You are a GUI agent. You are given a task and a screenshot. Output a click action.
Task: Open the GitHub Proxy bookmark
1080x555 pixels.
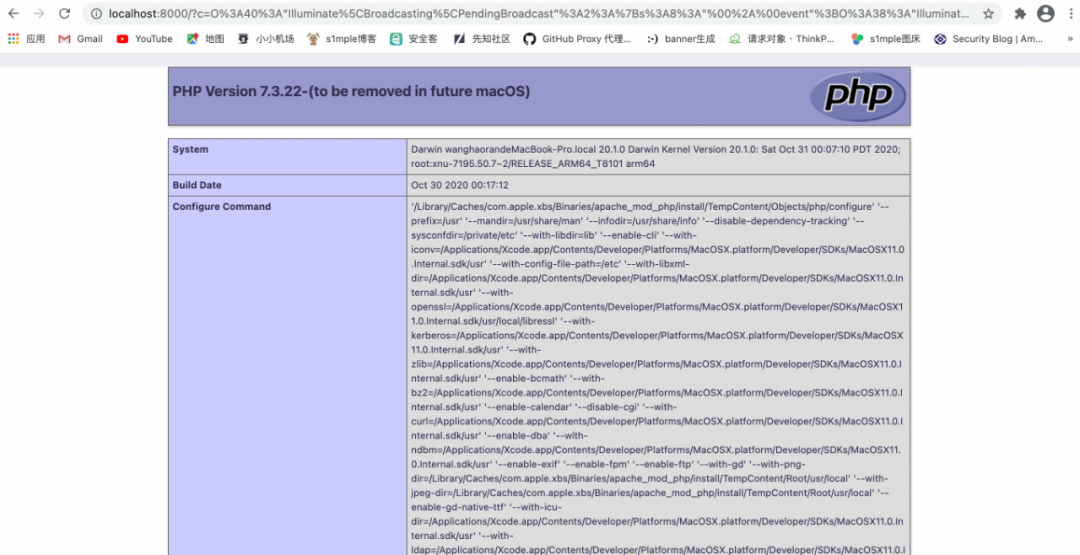pyautogui.click(x=577, y=39)
